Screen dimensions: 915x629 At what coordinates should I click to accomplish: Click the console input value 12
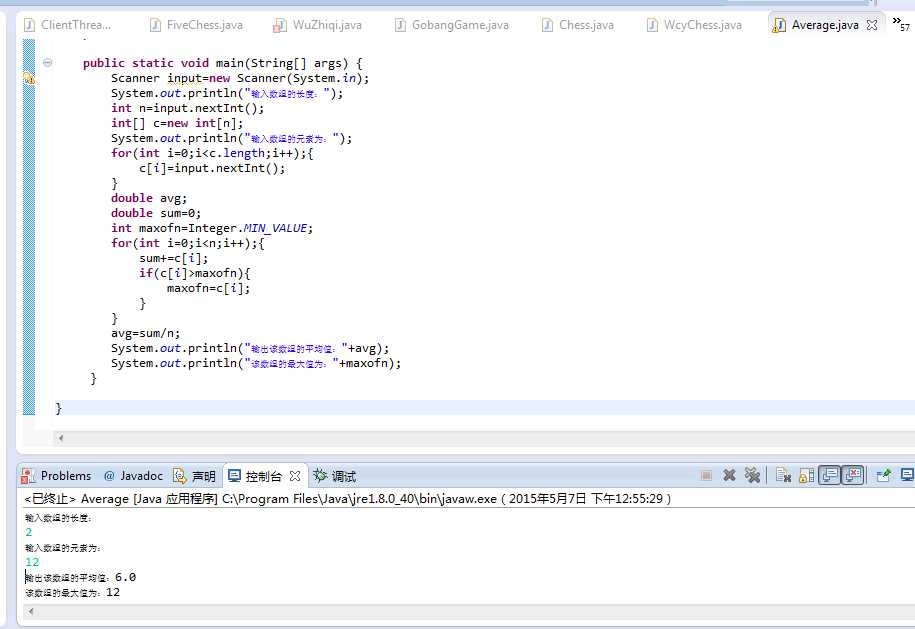coord(32,562)
